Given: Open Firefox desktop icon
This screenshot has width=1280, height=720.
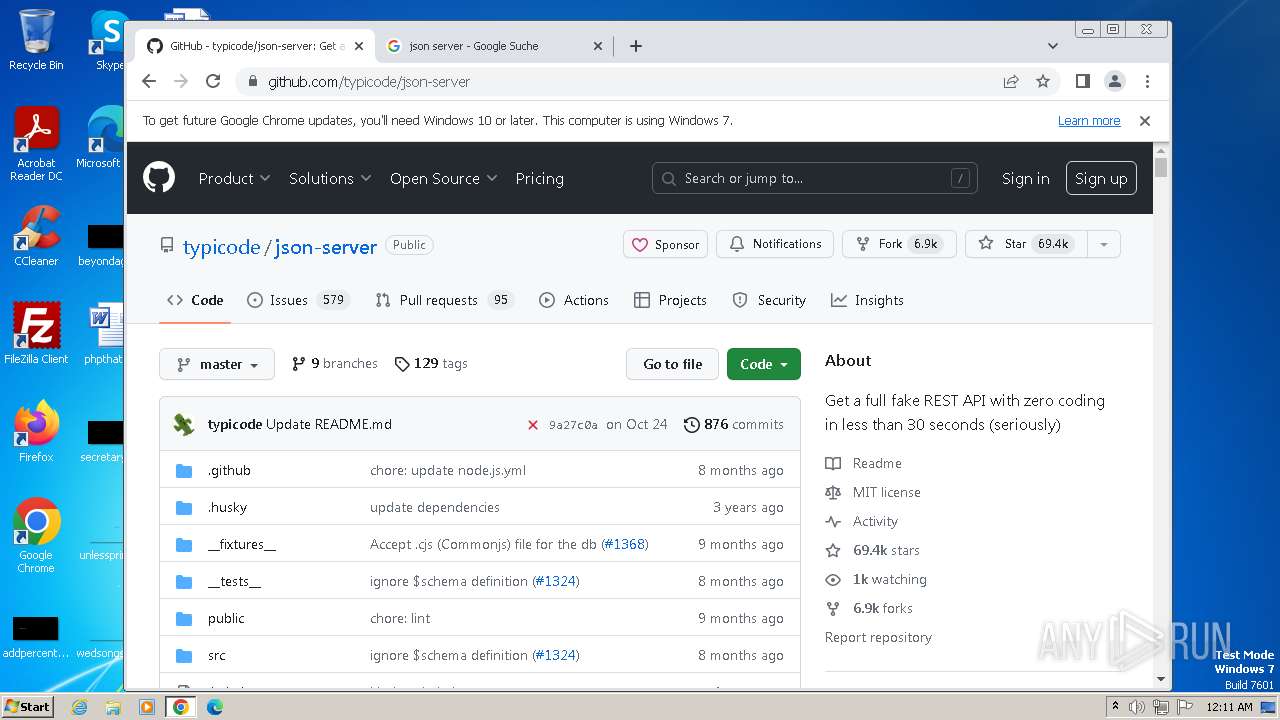Looking at the screenshot, I should pyautogui.click(x=36, y=431).
